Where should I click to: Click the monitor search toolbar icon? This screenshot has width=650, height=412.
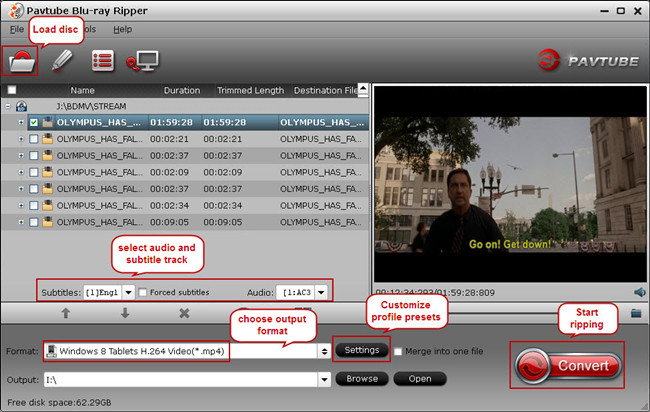[x=142, y=61]
